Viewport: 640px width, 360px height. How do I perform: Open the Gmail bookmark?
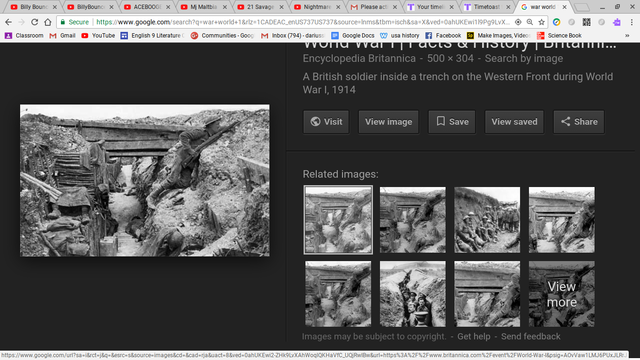62,36
